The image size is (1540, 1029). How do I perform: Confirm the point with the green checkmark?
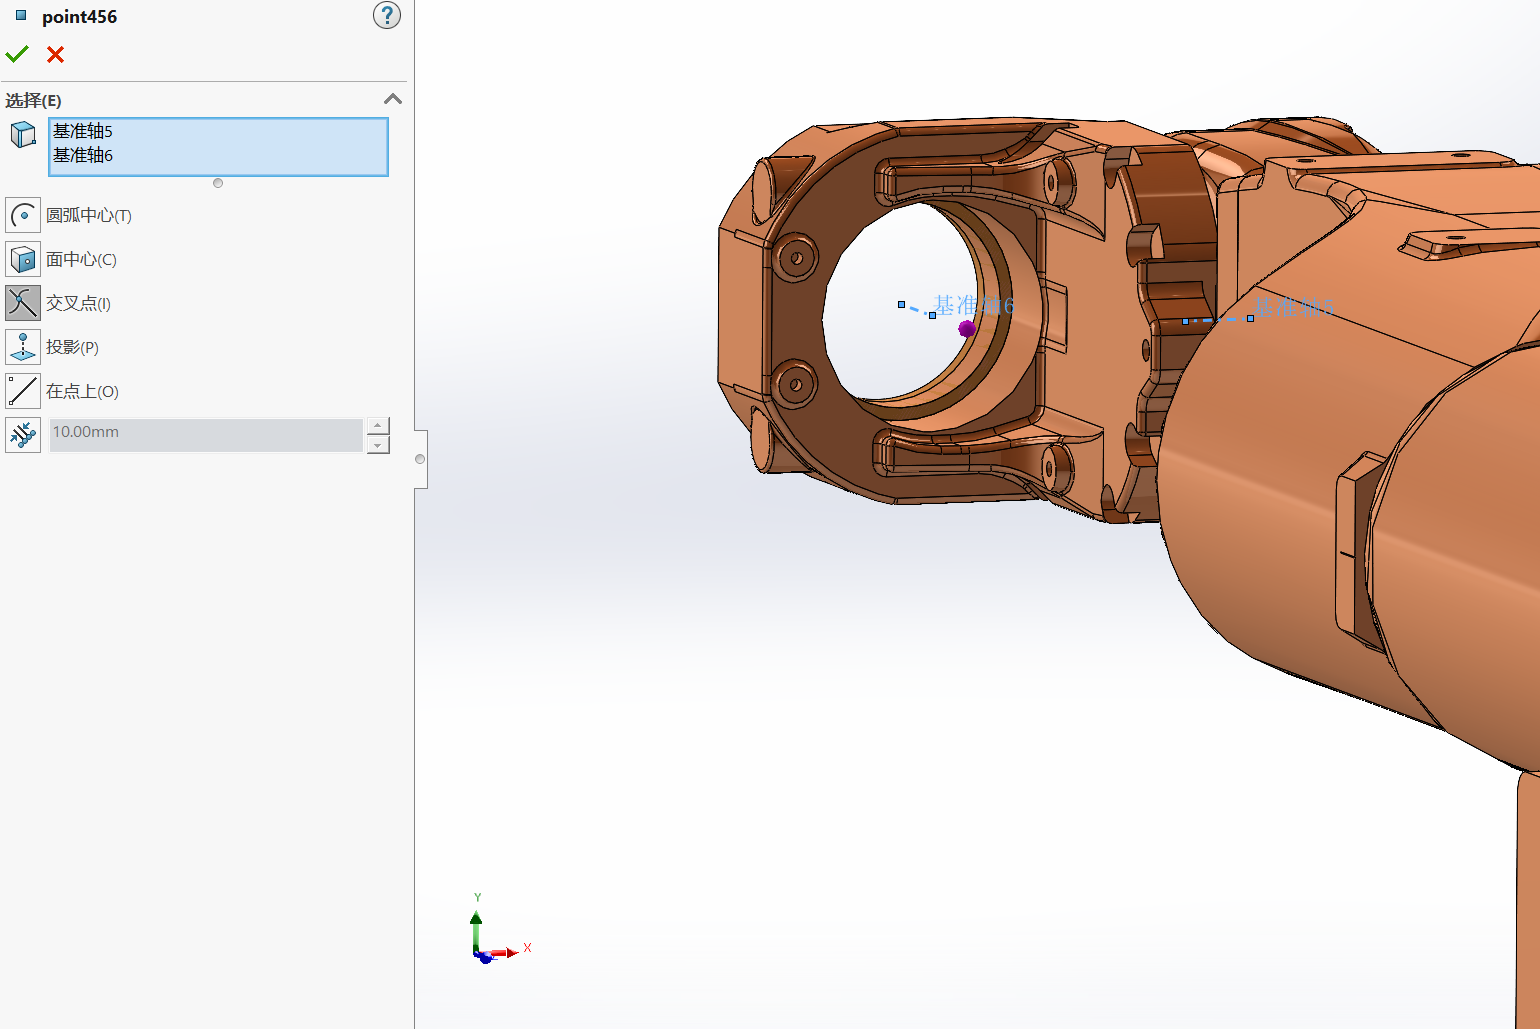[17, 54]
